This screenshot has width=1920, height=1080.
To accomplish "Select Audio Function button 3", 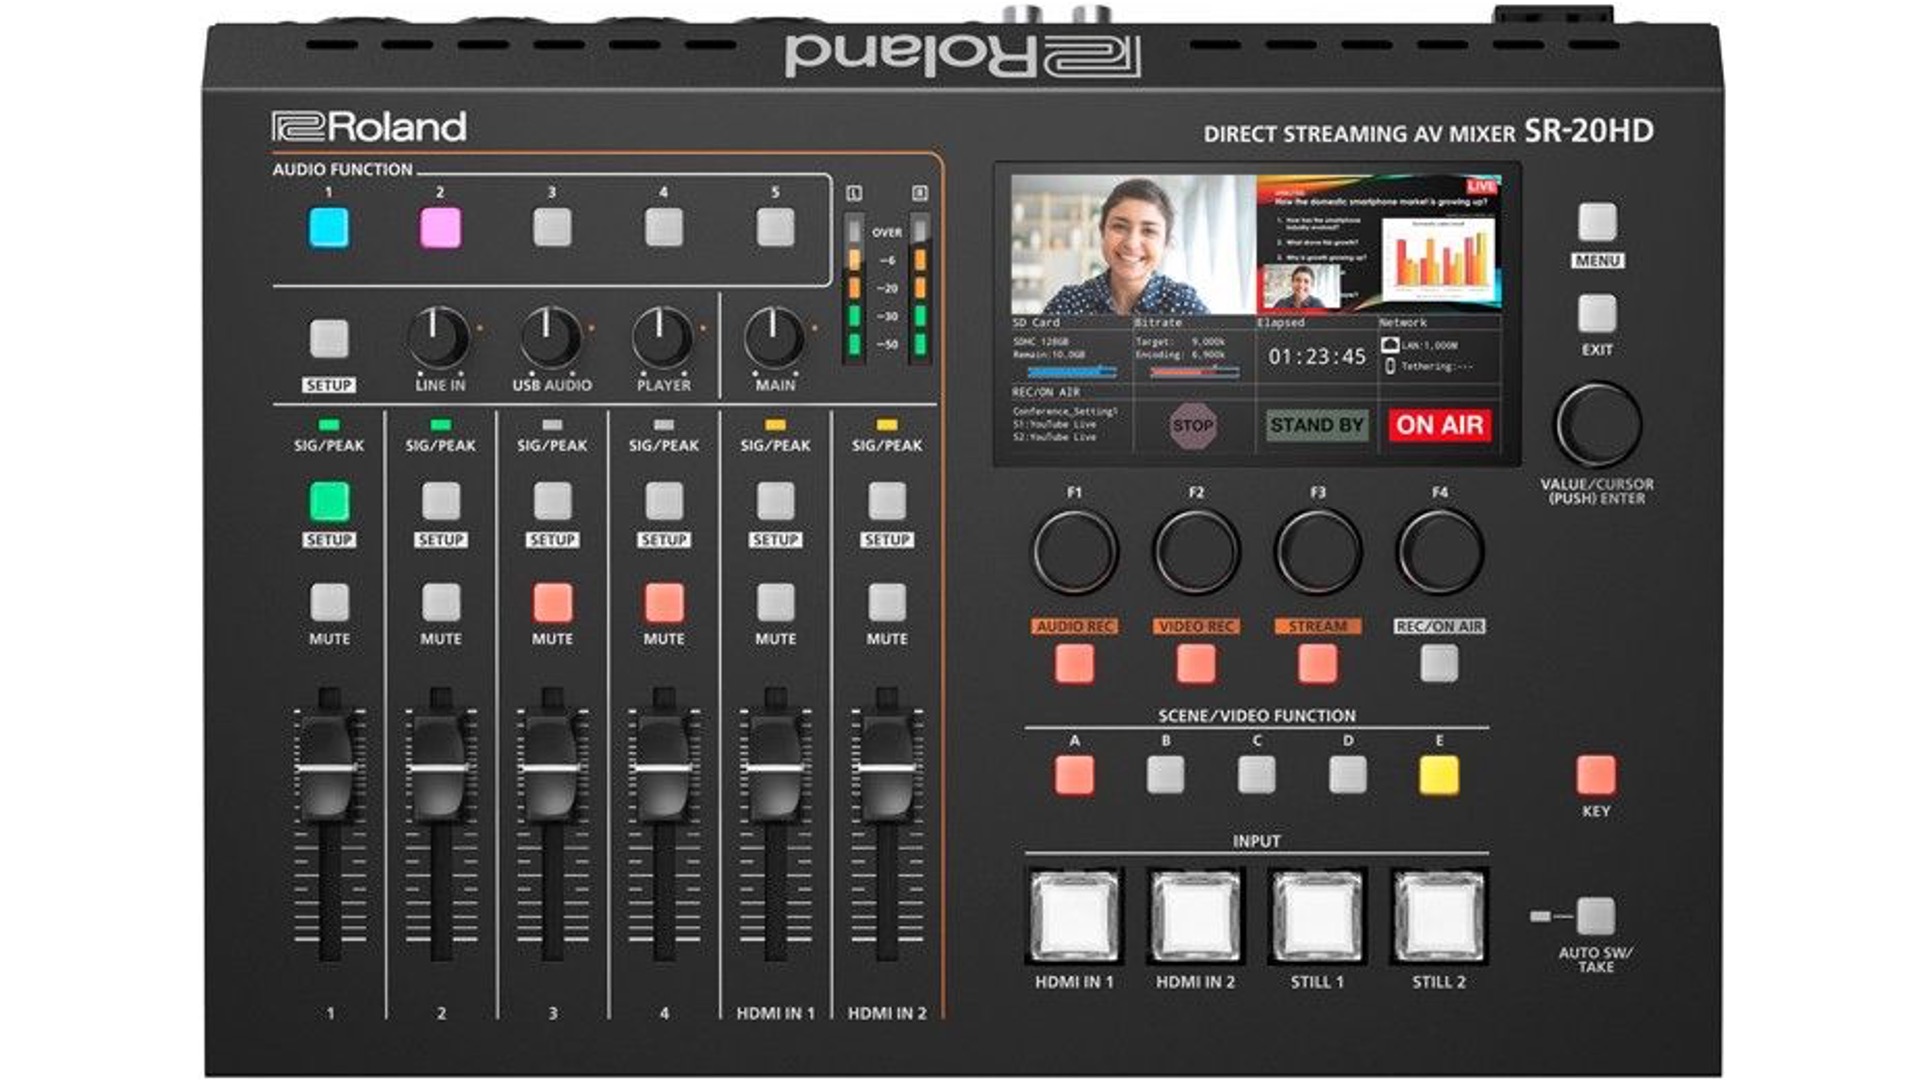I will [x=552, y=228].
